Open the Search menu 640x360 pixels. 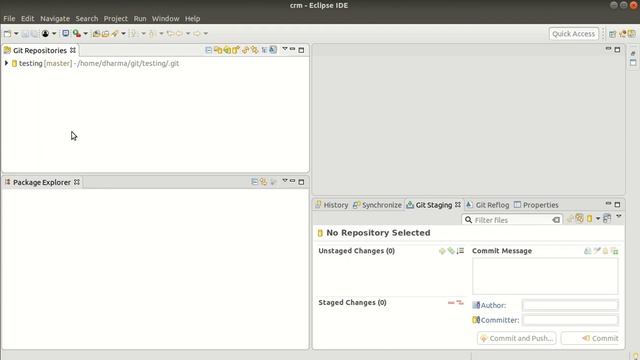click(x=87, y=19)
